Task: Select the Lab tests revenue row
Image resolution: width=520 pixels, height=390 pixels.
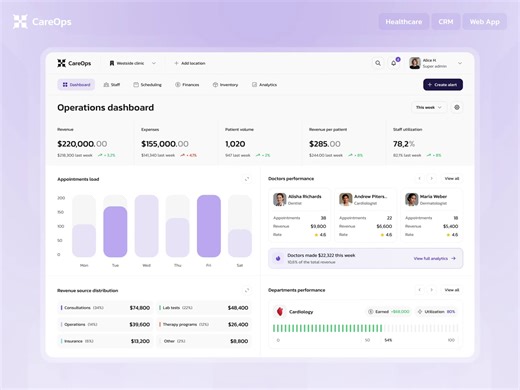Action: [204, 308]
